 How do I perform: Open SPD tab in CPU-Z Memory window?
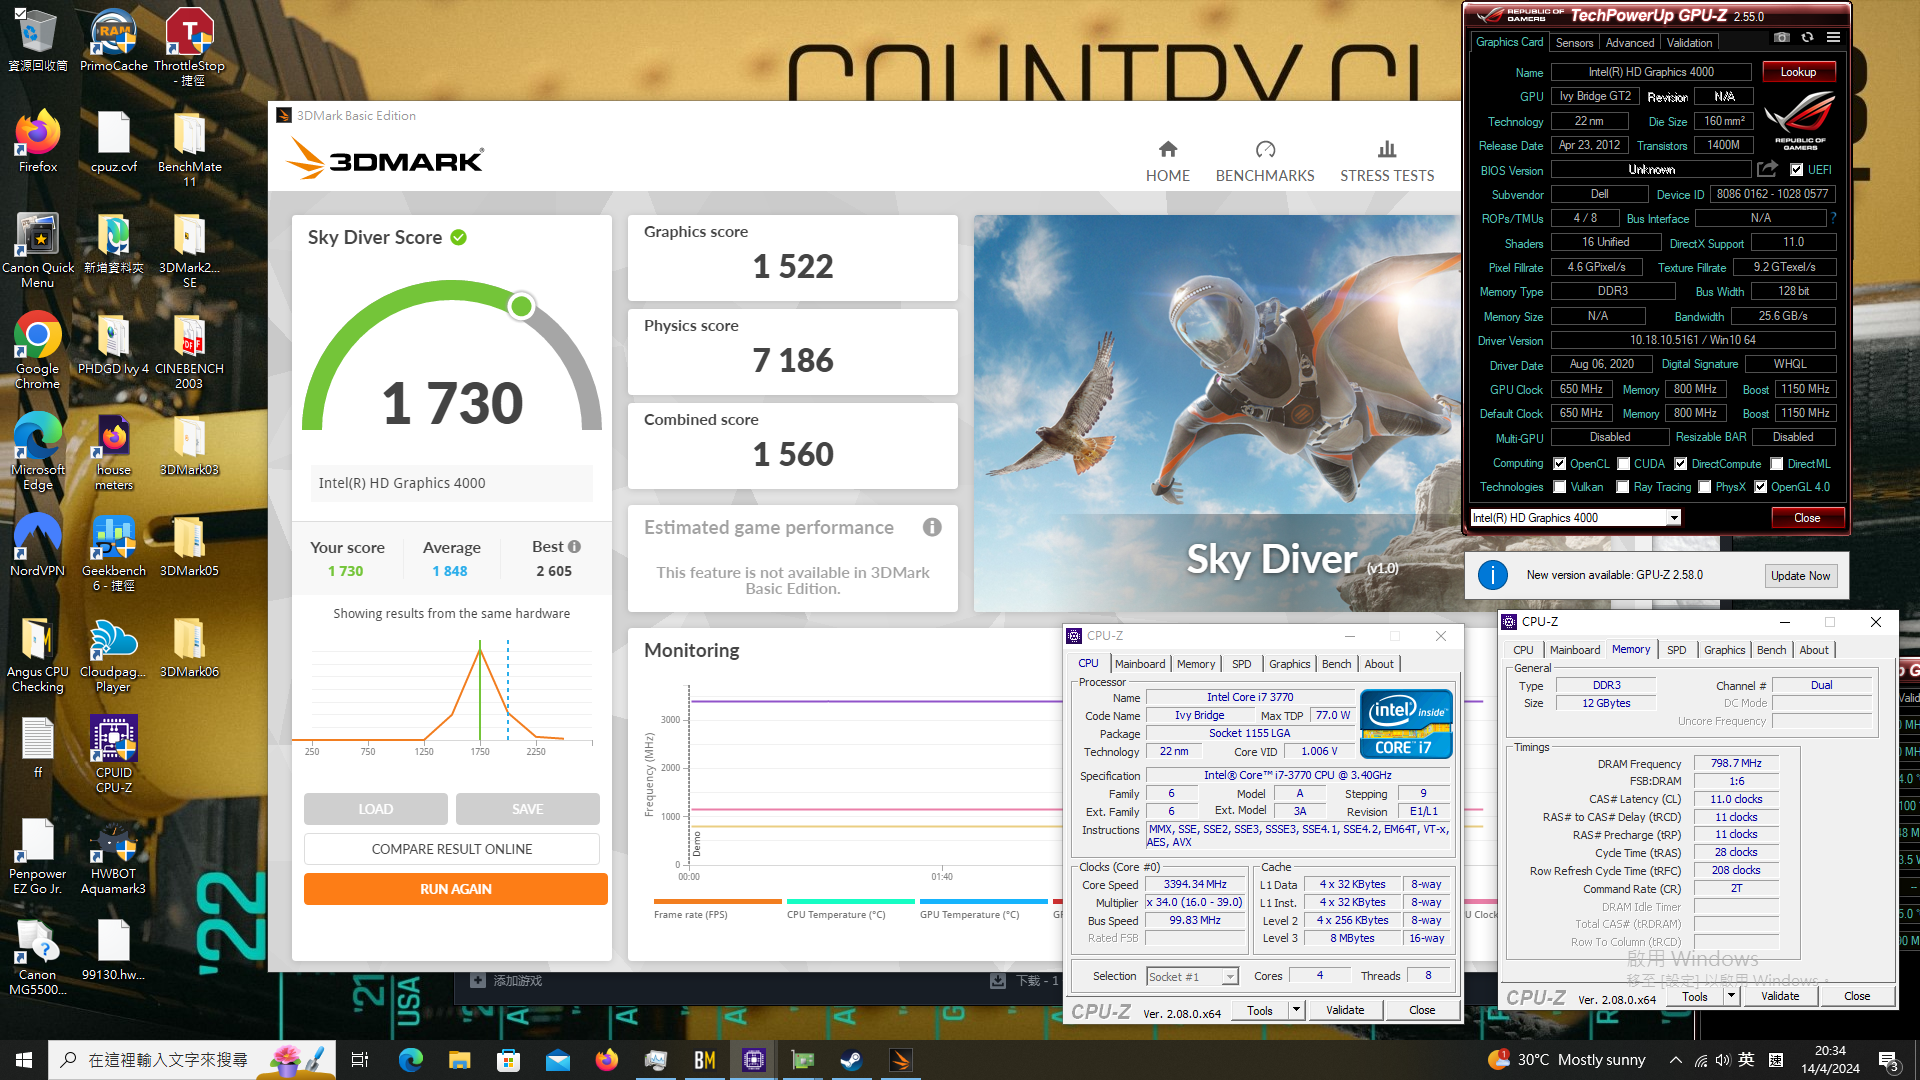(x=1677, y=650)
